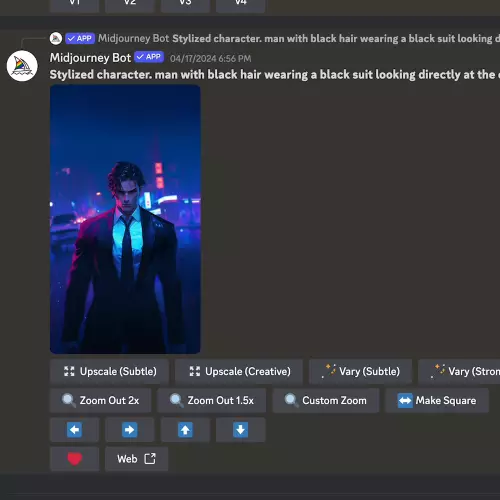The width and height of the screenshot is (500, 500).
Task: Select Vary (Subtle) option
Action: (x=360, y=371)
